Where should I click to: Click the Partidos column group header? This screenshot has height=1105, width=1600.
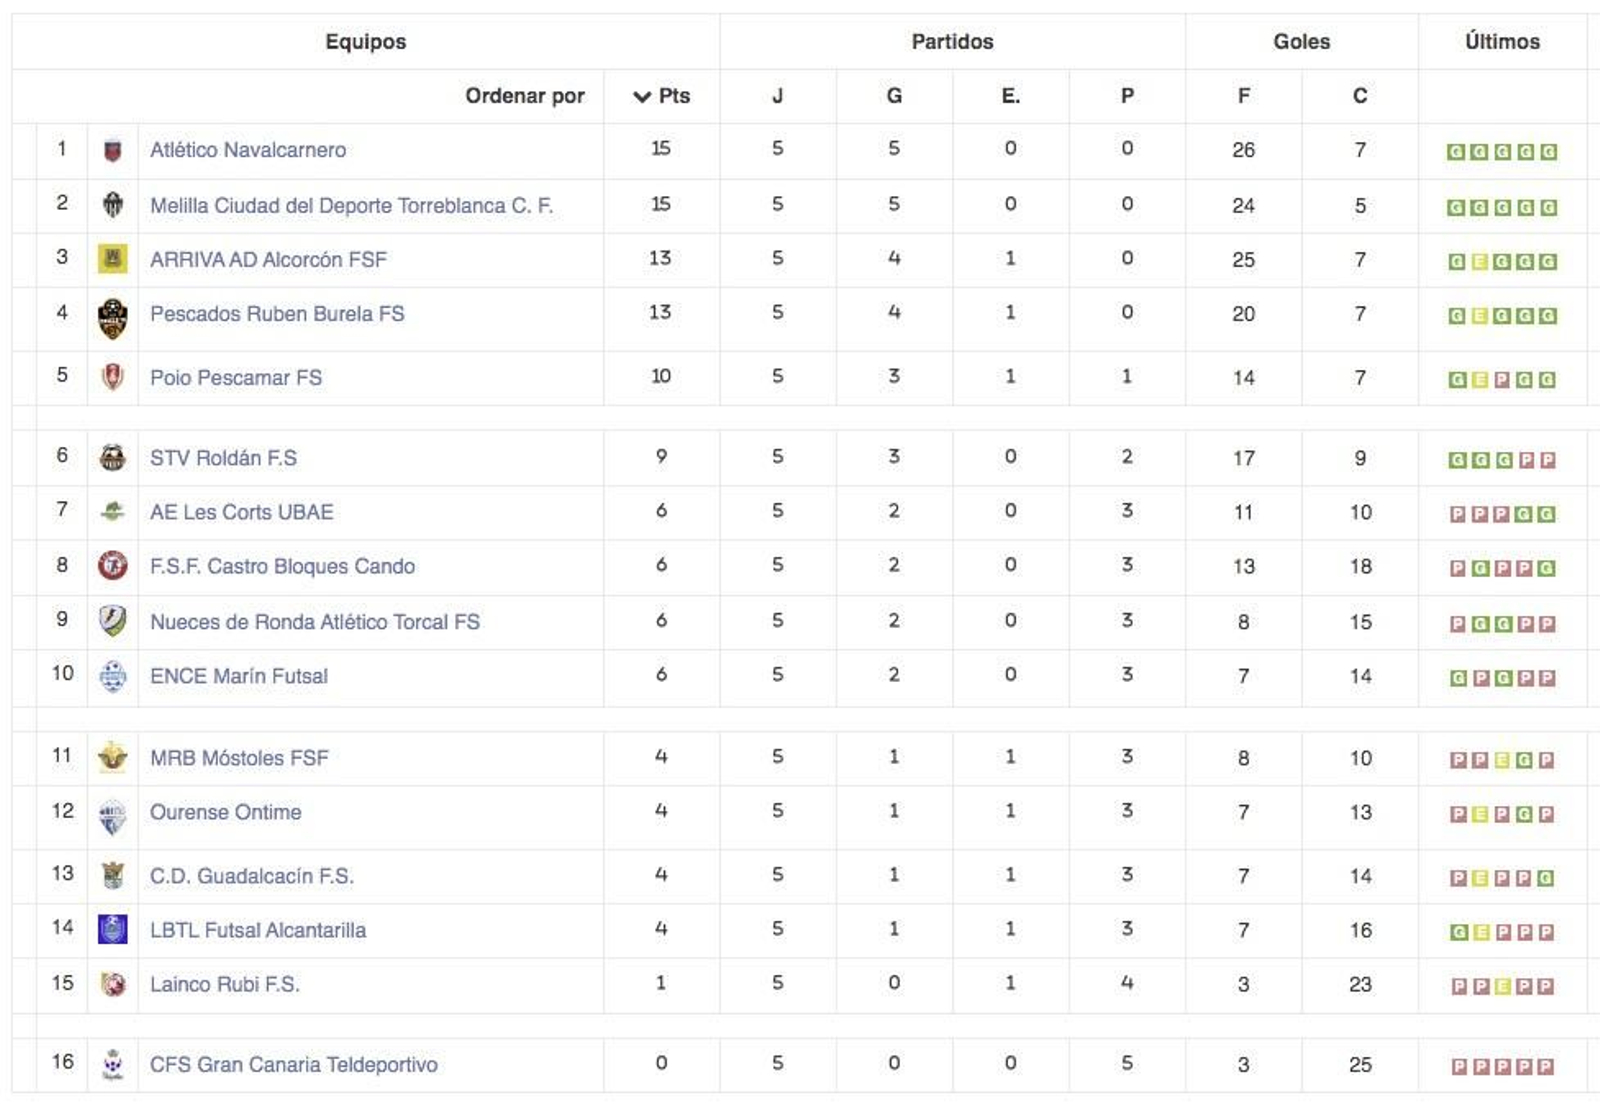point(951,42)
